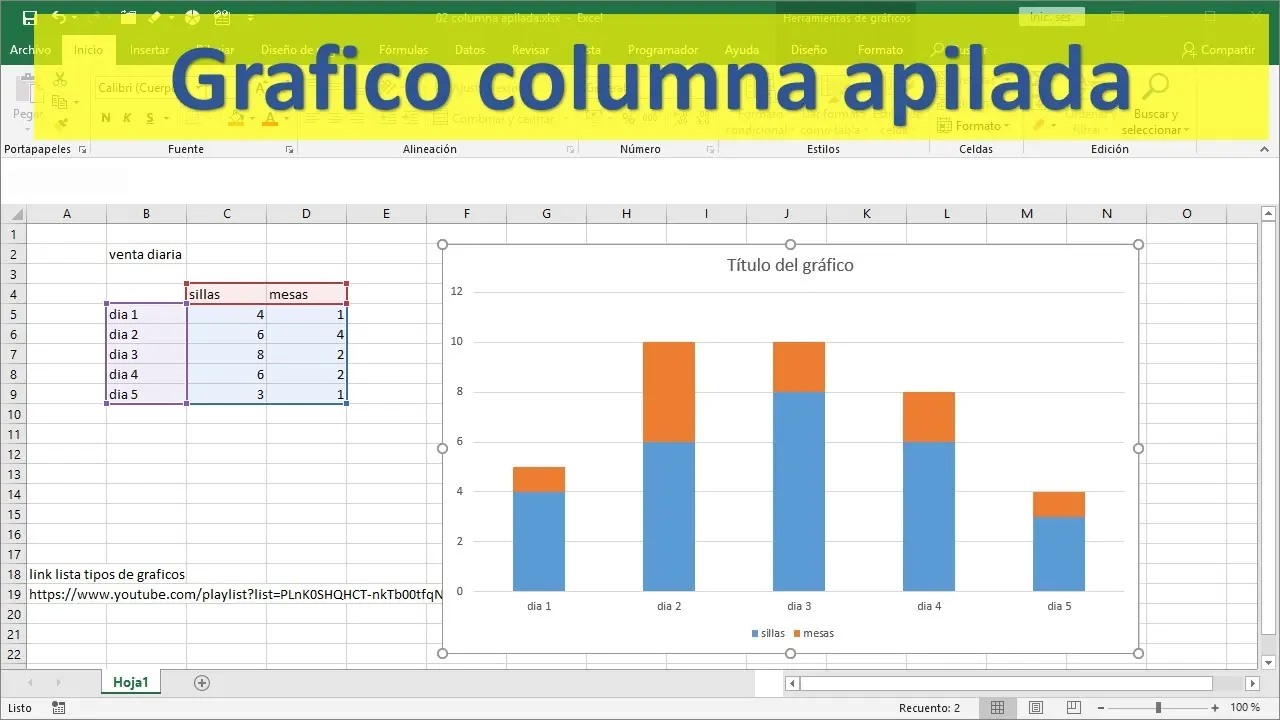Click the zoom in plus button
Viewport: 1280px width, 720px height.
[1216, 708]
